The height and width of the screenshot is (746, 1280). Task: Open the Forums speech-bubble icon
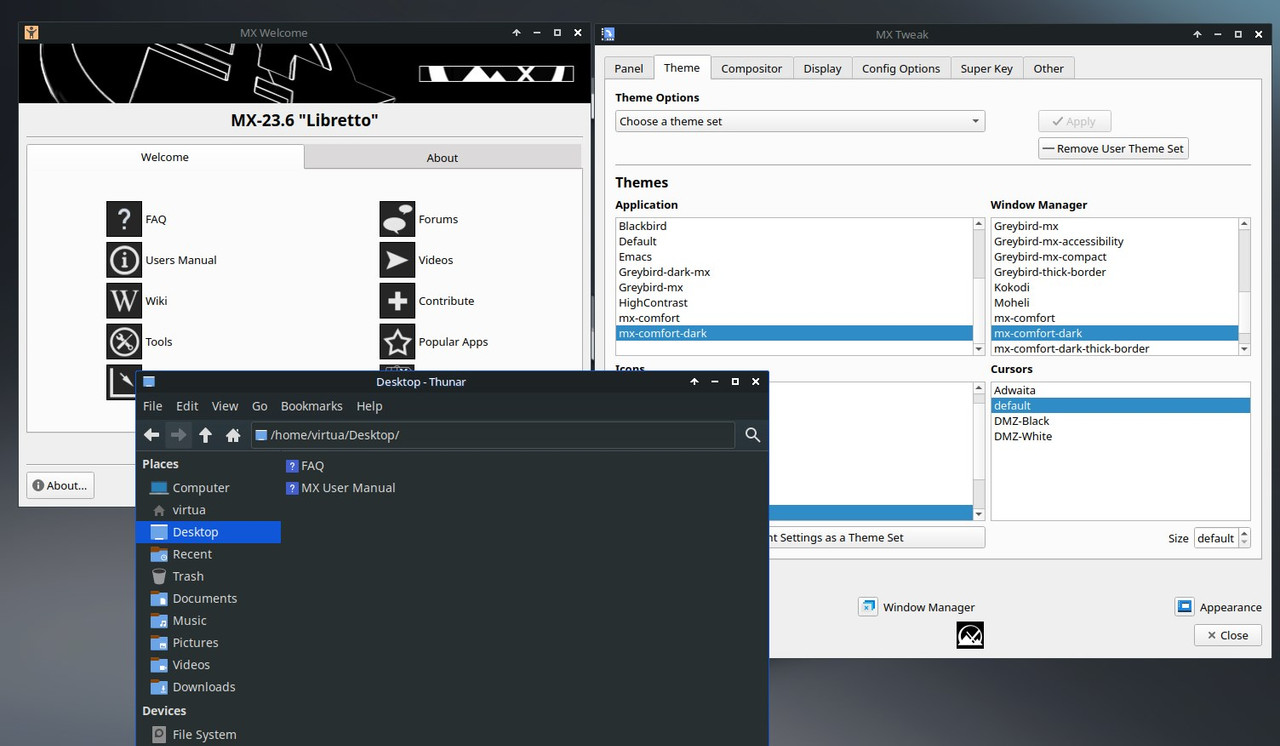[x=397, y=219]
